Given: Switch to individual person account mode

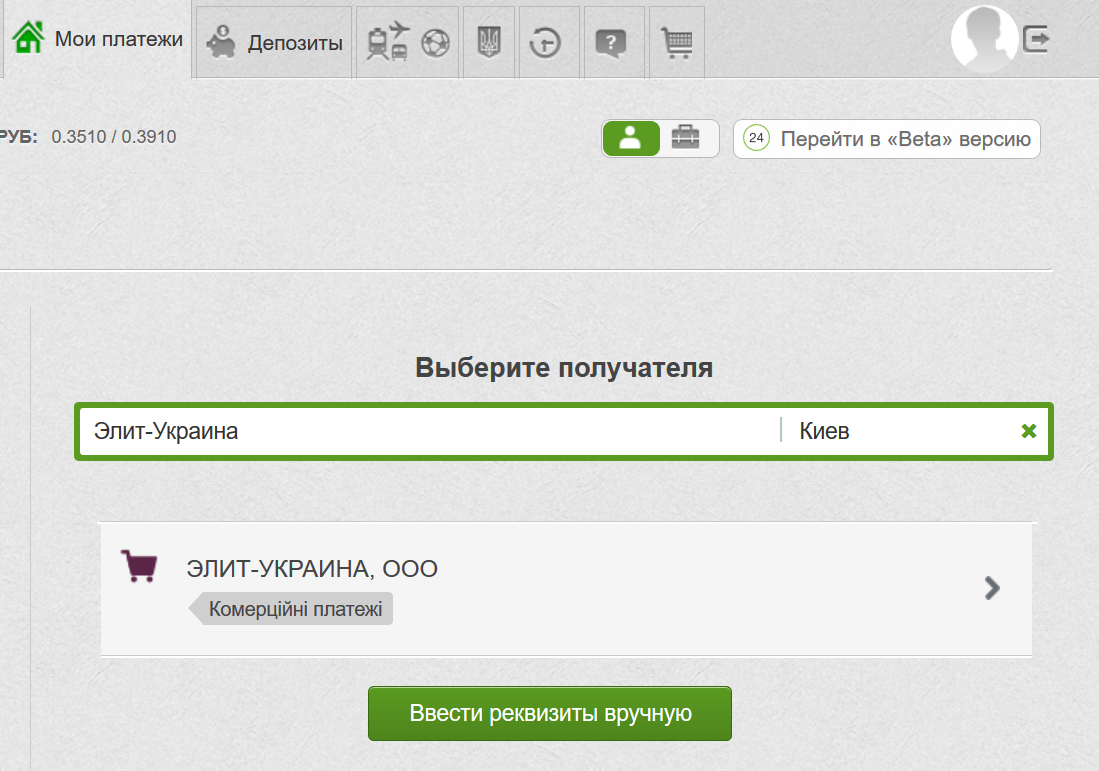Looking at the screenshot, I should [x=631, y=139].
